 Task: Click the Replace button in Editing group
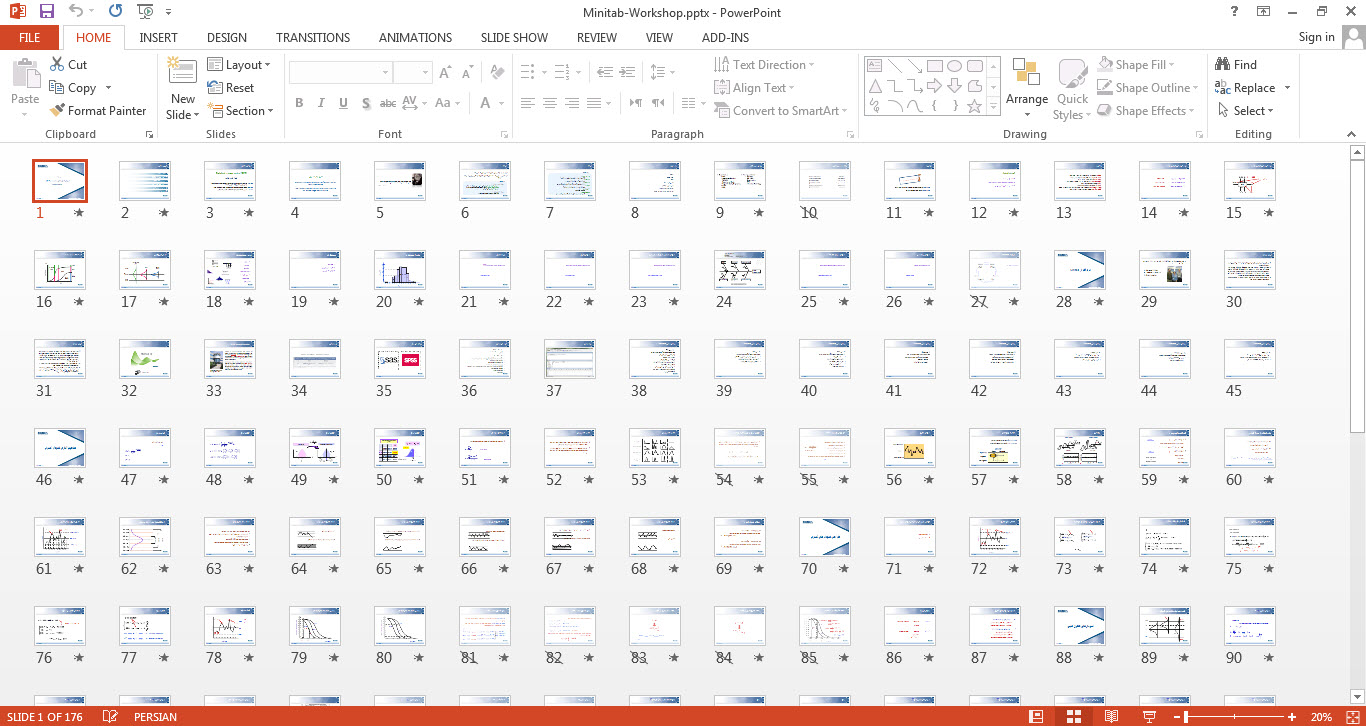(x=1246, y=88)
